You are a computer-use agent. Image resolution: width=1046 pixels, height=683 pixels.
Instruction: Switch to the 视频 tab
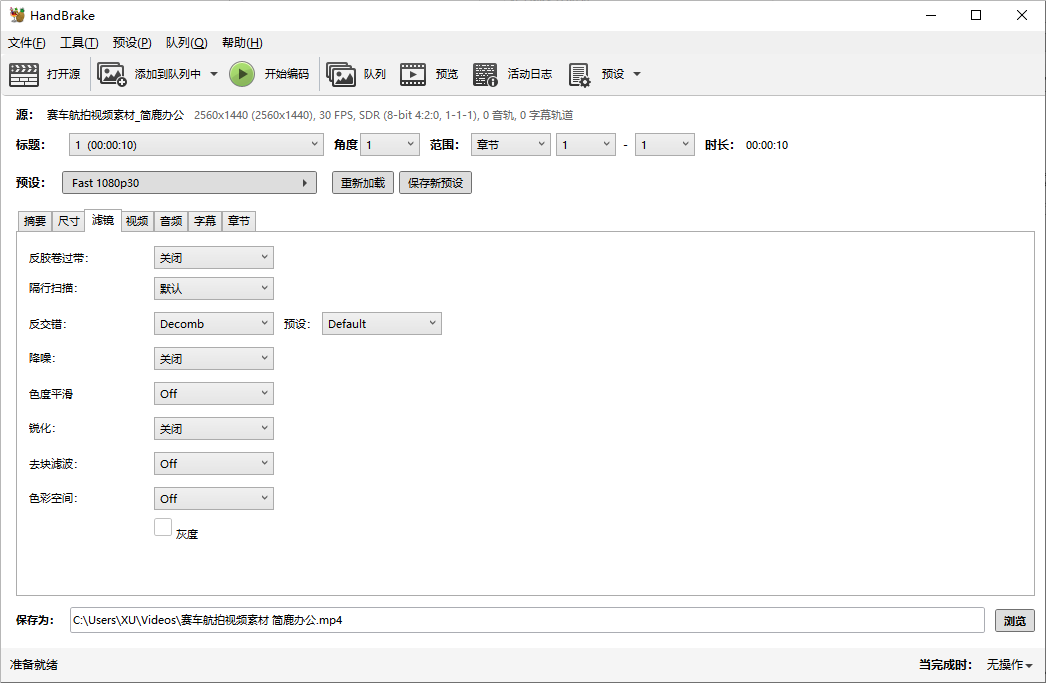click(137, 221)
